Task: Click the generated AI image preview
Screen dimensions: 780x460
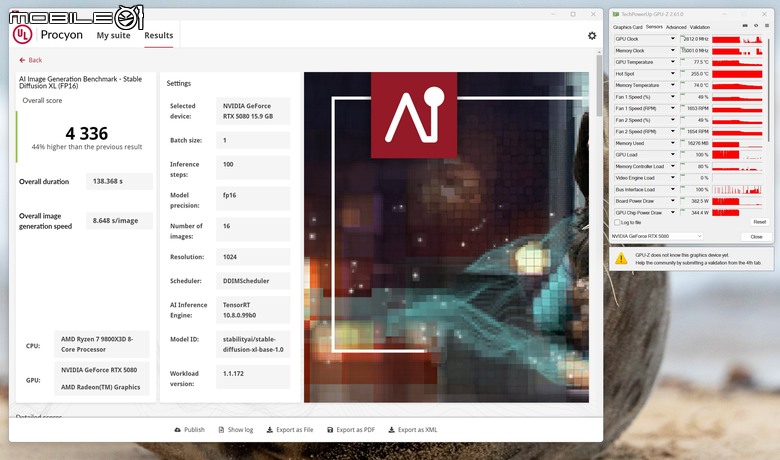Action: 446,237
